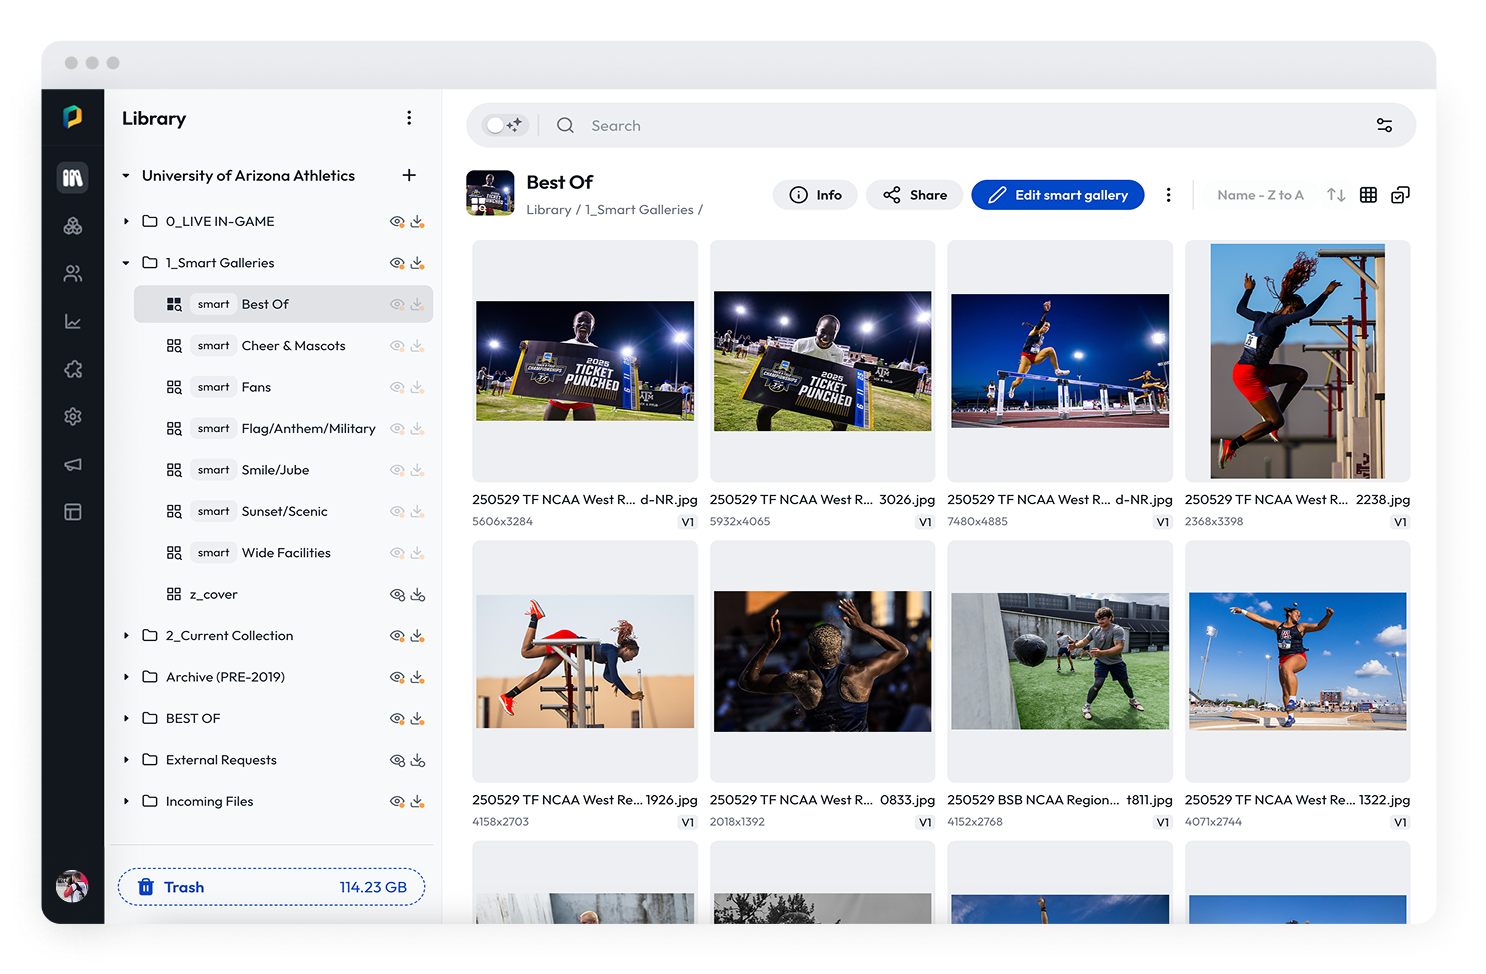Open the 2238.jpg high jumper thumbnail
Image resolution: width=1486 pixels, height=974 pixels.
click(x=1297, y=361)
